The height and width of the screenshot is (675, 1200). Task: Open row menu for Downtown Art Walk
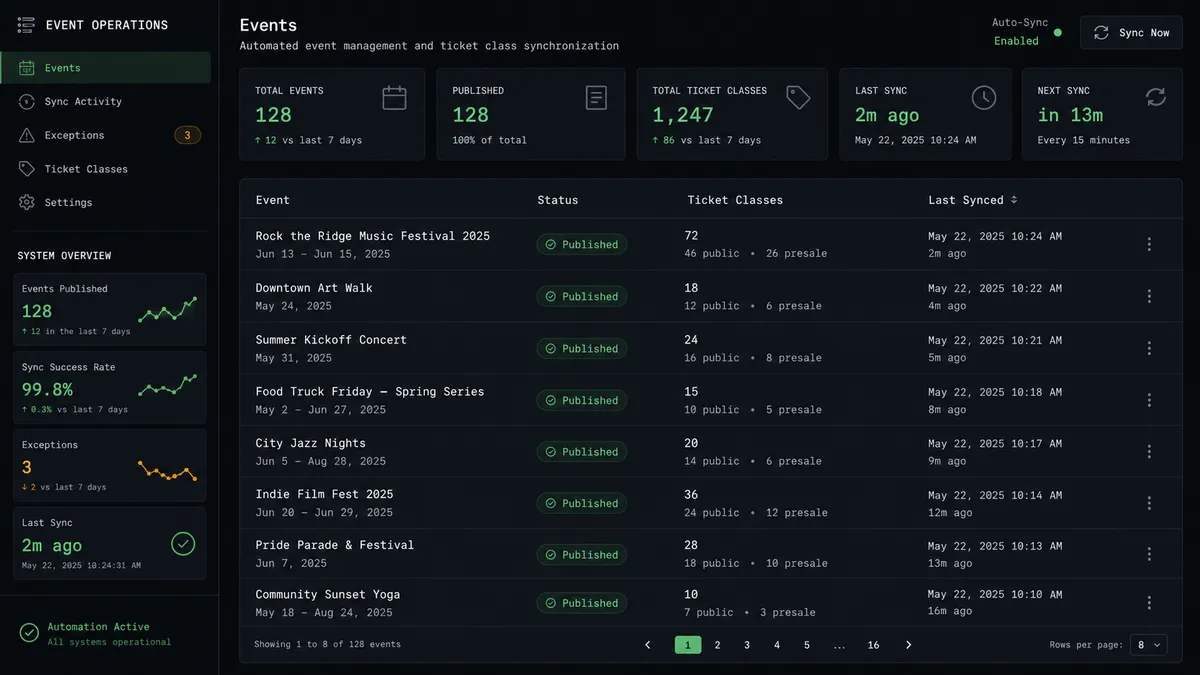click(x=1149, y=296)
